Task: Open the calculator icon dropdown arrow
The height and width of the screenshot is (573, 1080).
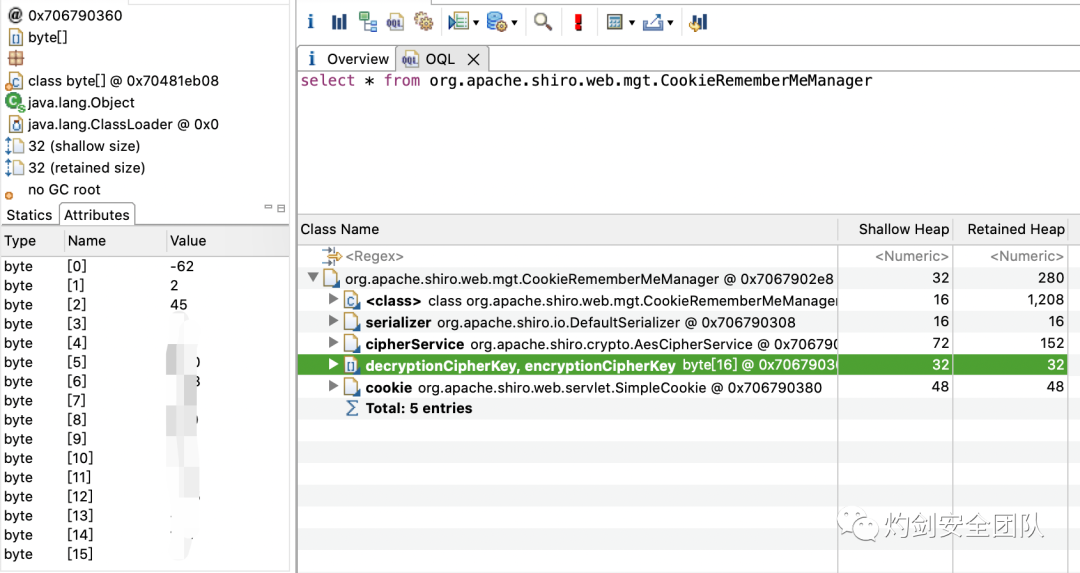Action: (632, 23)
